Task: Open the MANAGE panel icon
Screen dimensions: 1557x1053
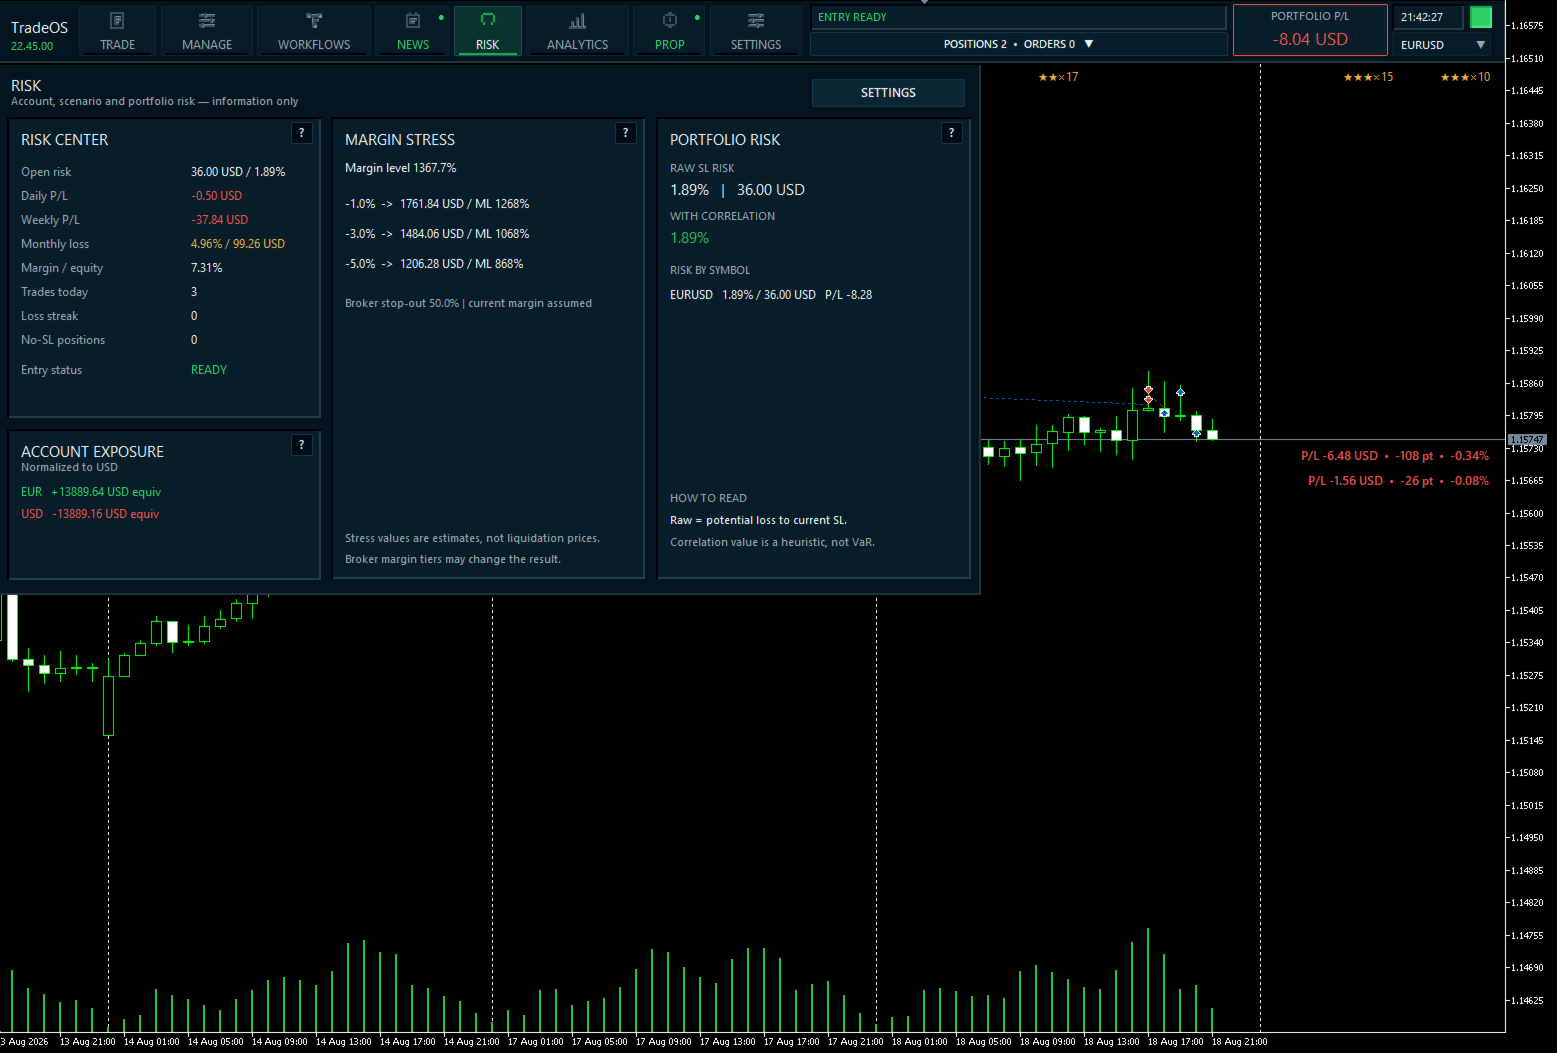Action: (207, 21)
